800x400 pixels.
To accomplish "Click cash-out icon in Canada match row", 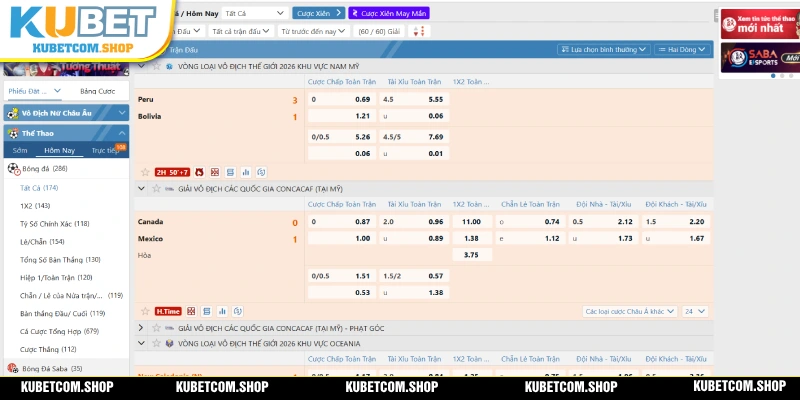I will [x=237, y=311].
